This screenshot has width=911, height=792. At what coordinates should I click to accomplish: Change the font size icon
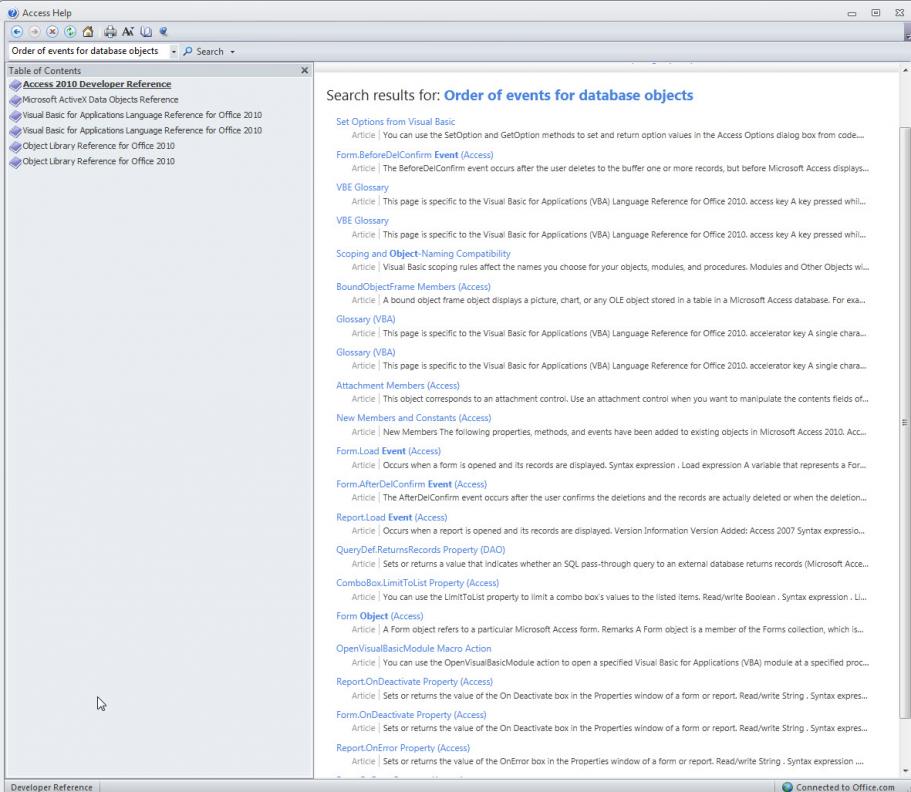pos(128,32)
